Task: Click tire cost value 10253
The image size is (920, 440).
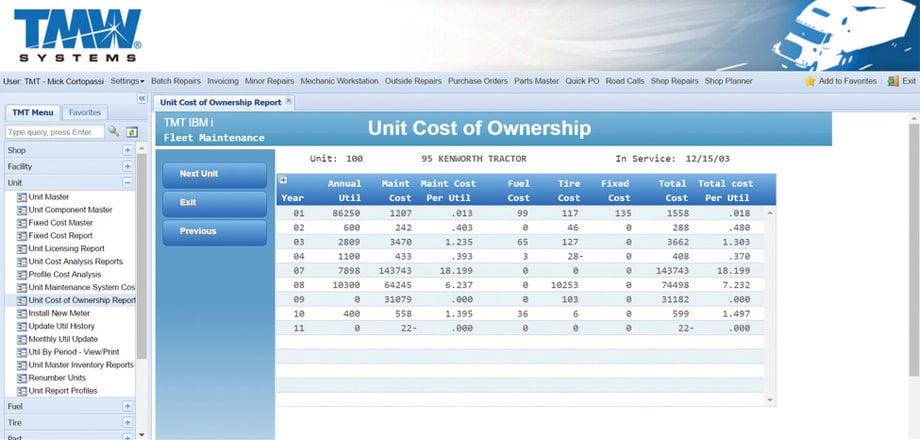Action: pyautogui.click(x=563, y=285)
